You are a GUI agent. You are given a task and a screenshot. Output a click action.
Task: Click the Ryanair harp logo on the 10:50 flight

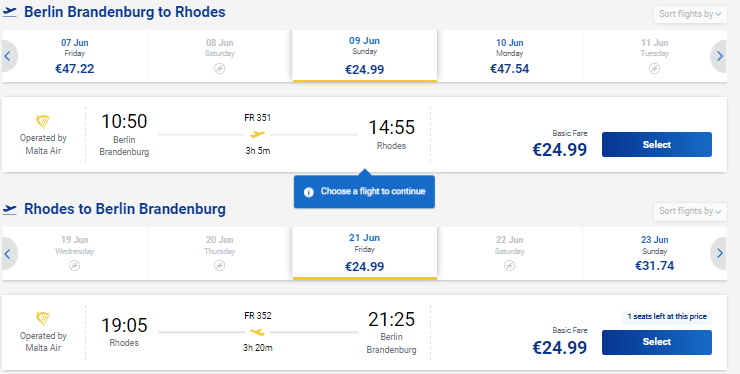pos(43,122)
